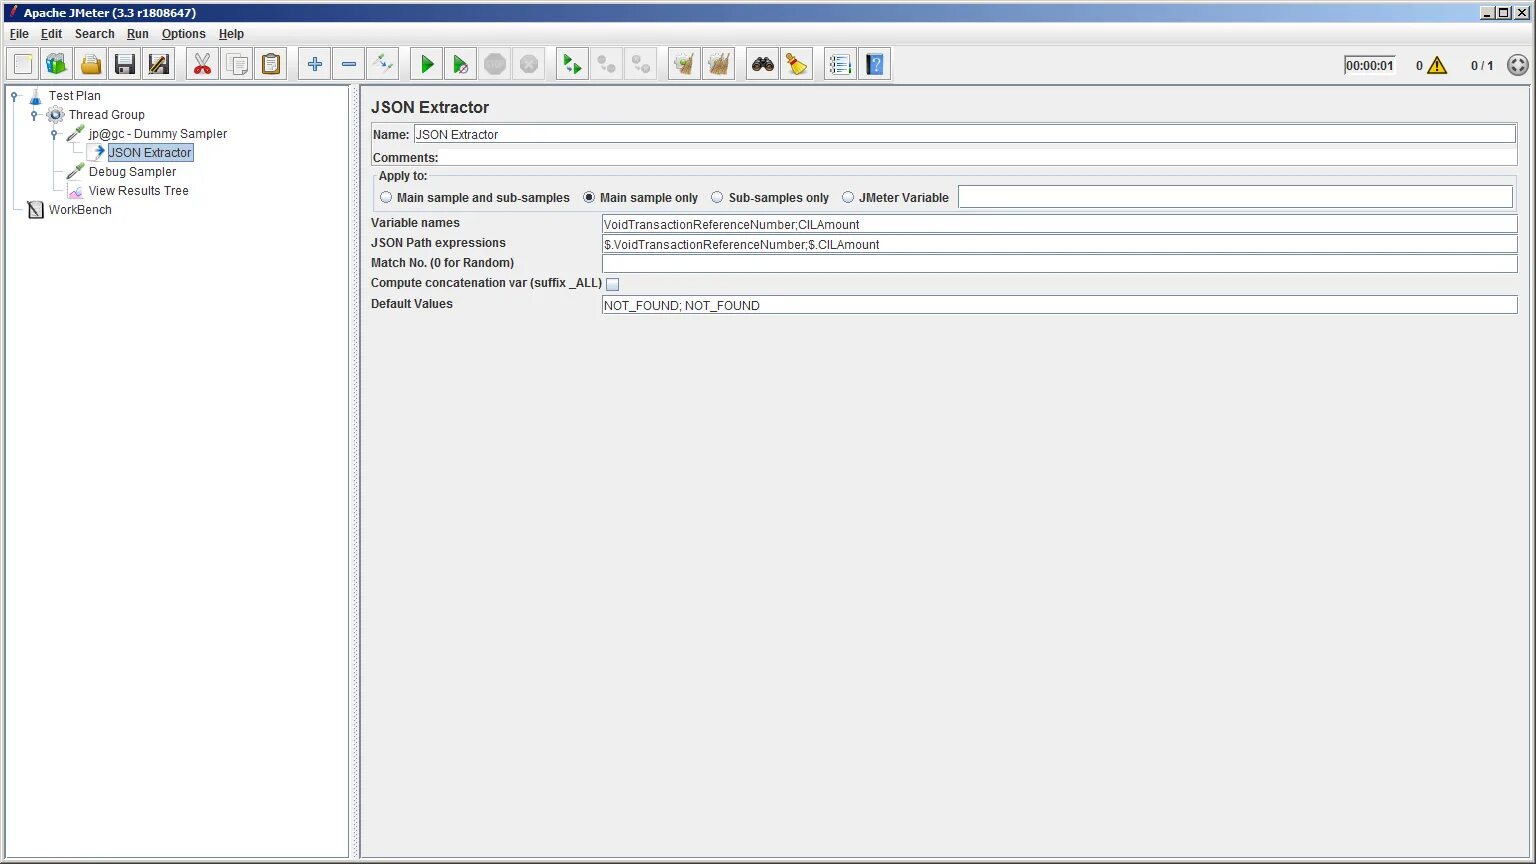Click the Copy toolbar icon
The width and height of the screenshot is (1536, 864).
[237, 65]
